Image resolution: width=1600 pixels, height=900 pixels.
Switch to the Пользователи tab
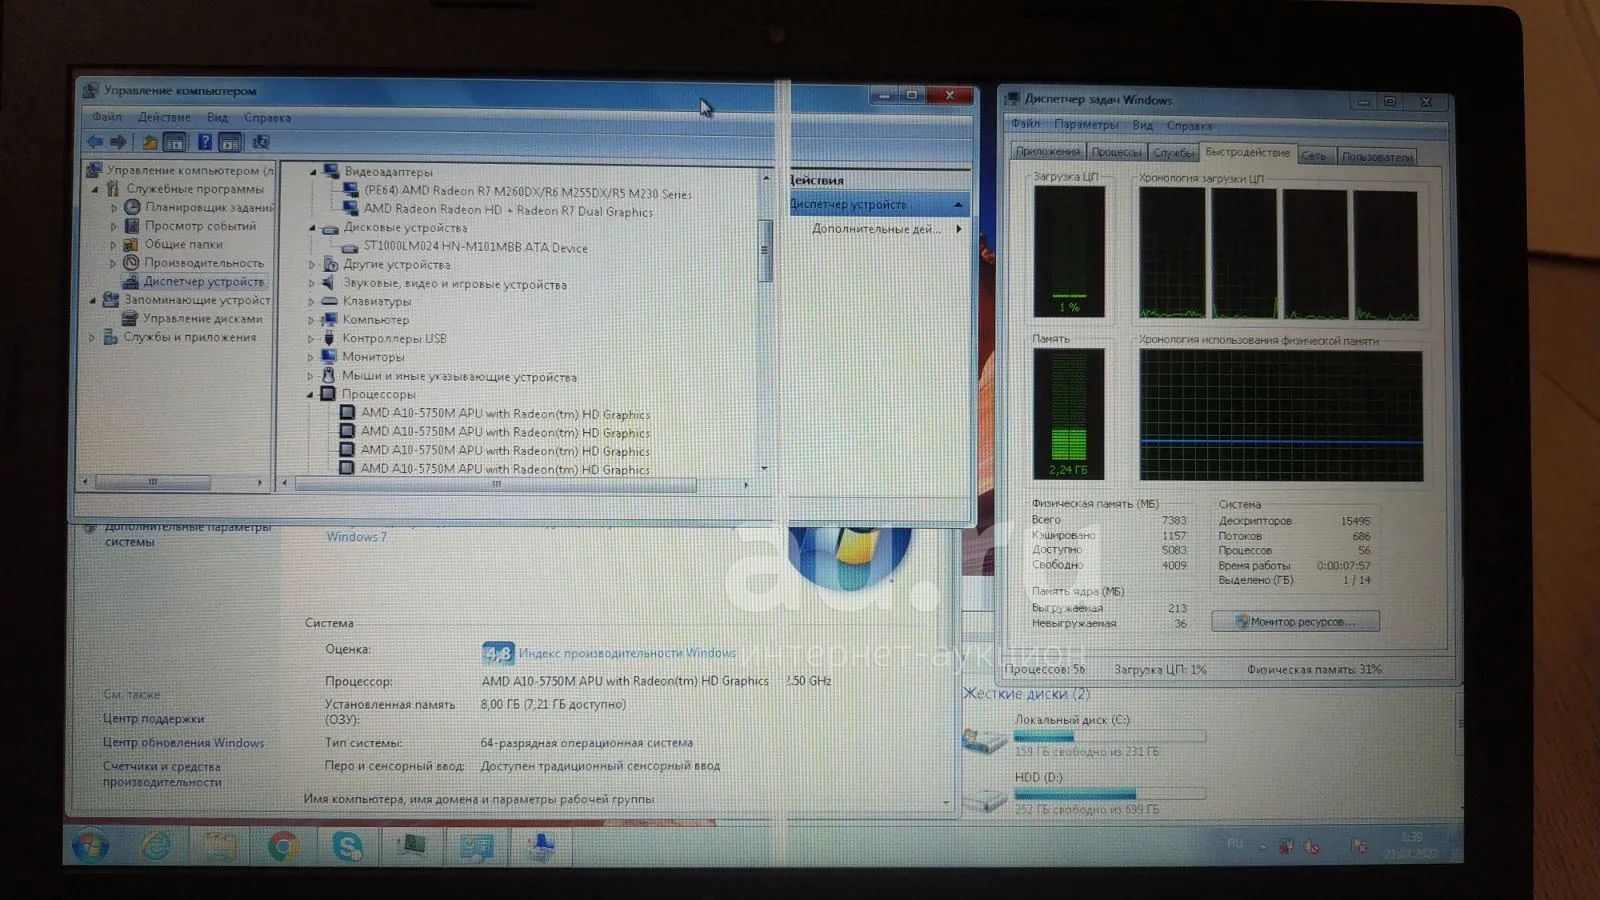1377,157
